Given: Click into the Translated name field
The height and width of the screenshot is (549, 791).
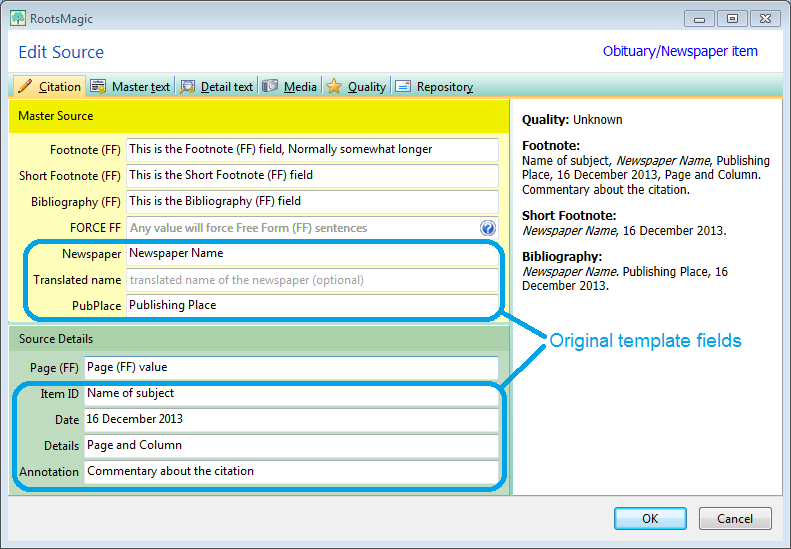Looking at the screenshot, I should pyautogui.click(x=312, y=280).
